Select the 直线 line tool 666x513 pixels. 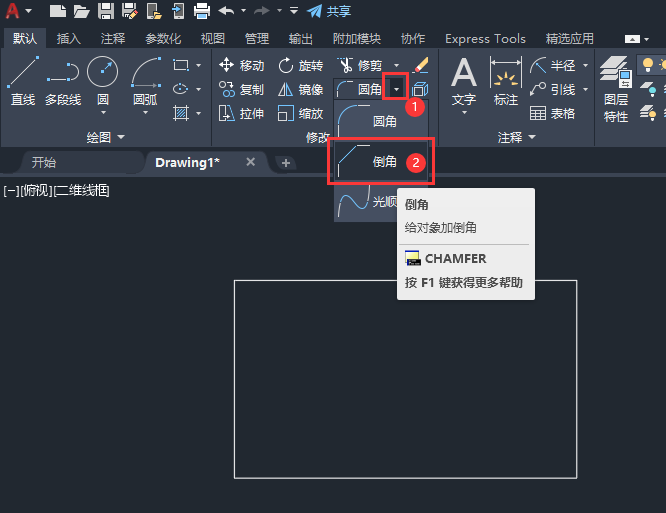[x=23, y=82]
